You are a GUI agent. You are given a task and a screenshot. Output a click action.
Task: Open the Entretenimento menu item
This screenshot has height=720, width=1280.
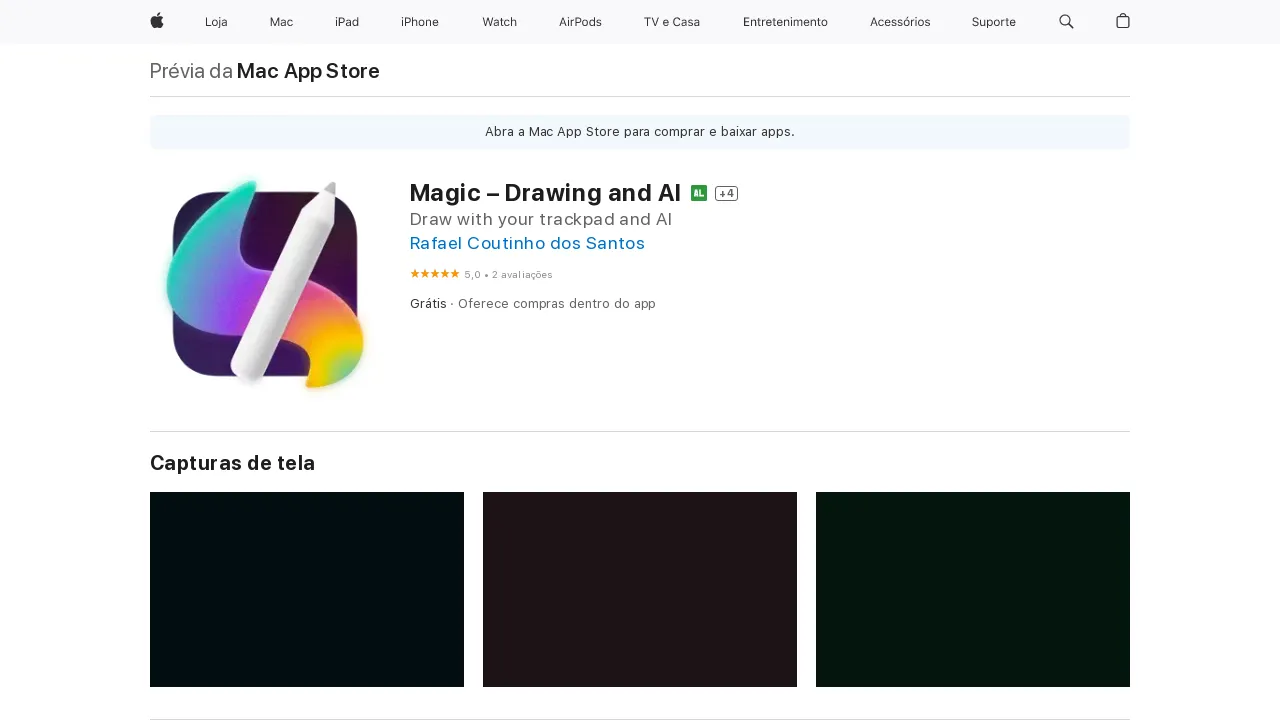pyautogui.click(x=785, y=22)
